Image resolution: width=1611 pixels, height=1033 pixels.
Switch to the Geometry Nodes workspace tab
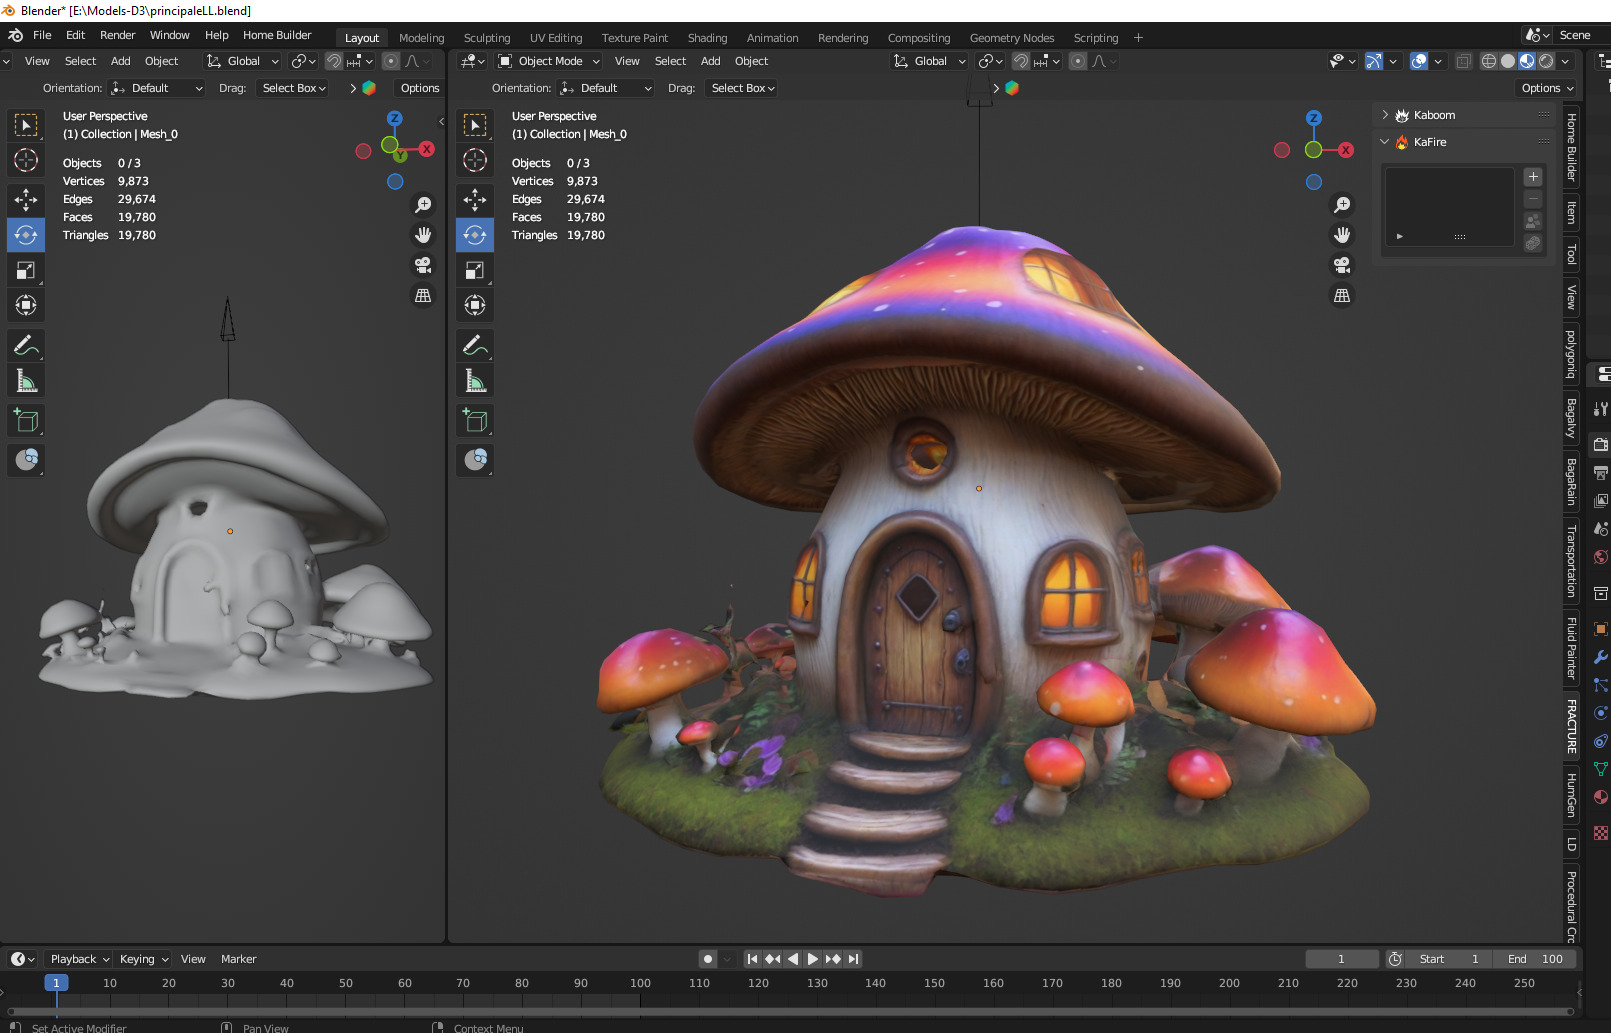pos(1012,38)
